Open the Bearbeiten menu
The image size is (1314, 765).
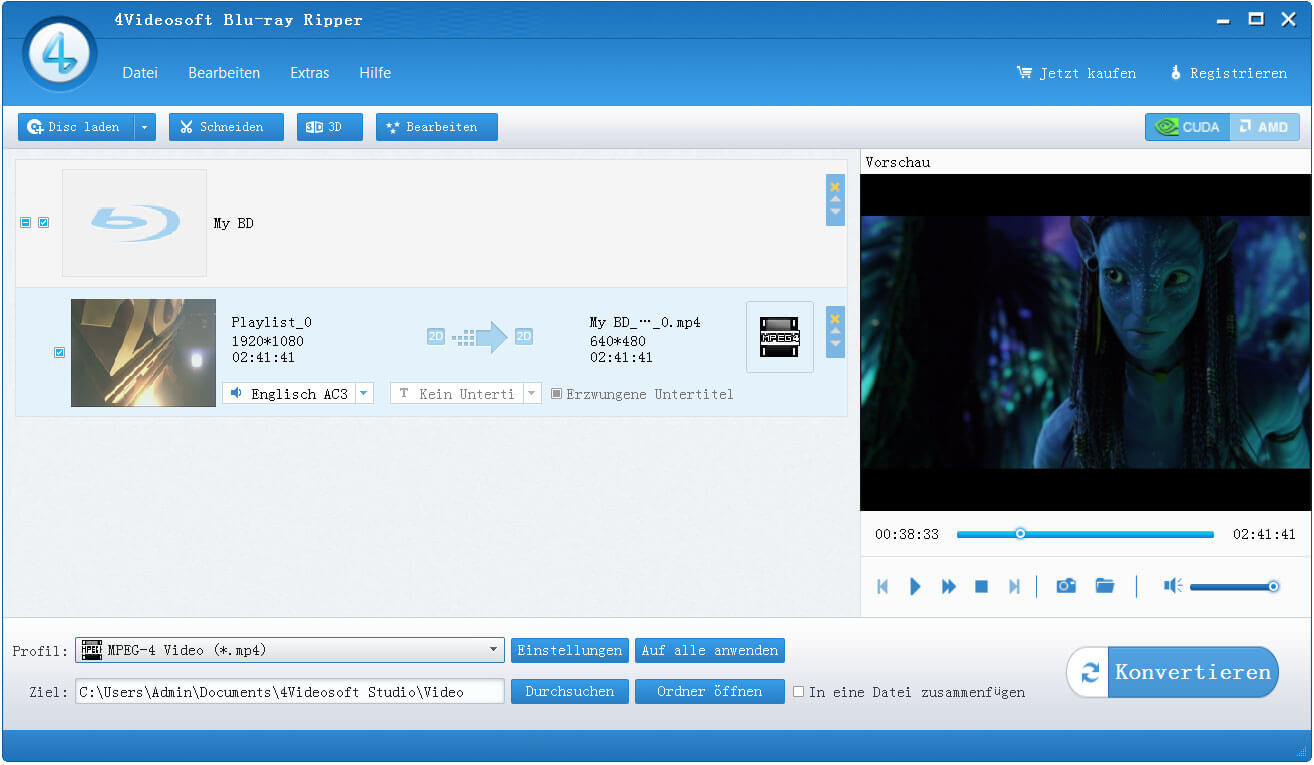pos(224,73)
